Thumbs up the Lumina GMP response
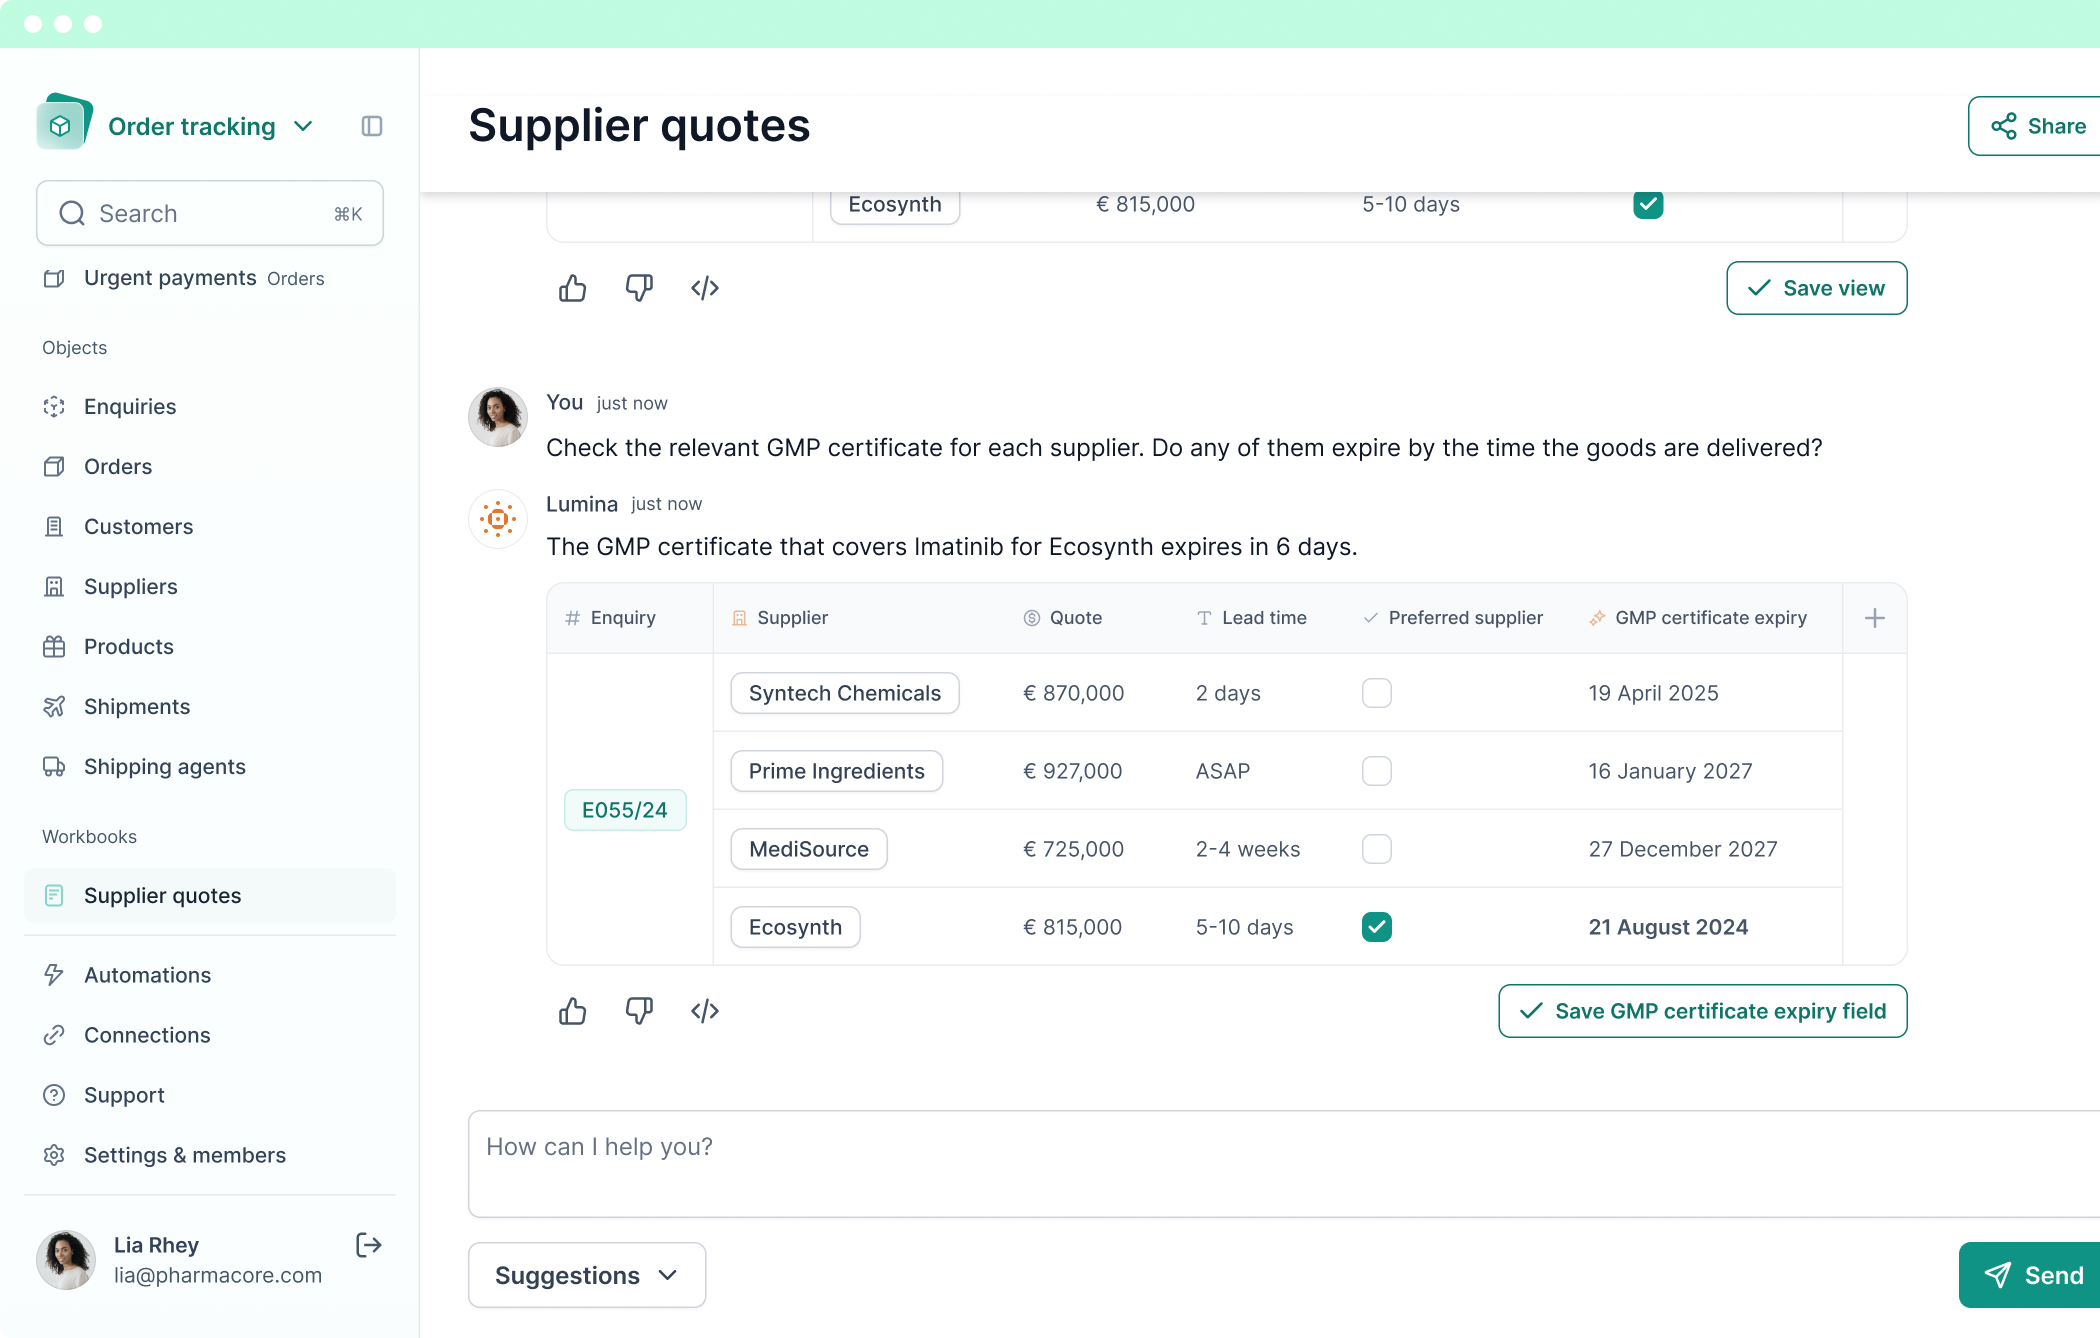 tap(572, 1011)
